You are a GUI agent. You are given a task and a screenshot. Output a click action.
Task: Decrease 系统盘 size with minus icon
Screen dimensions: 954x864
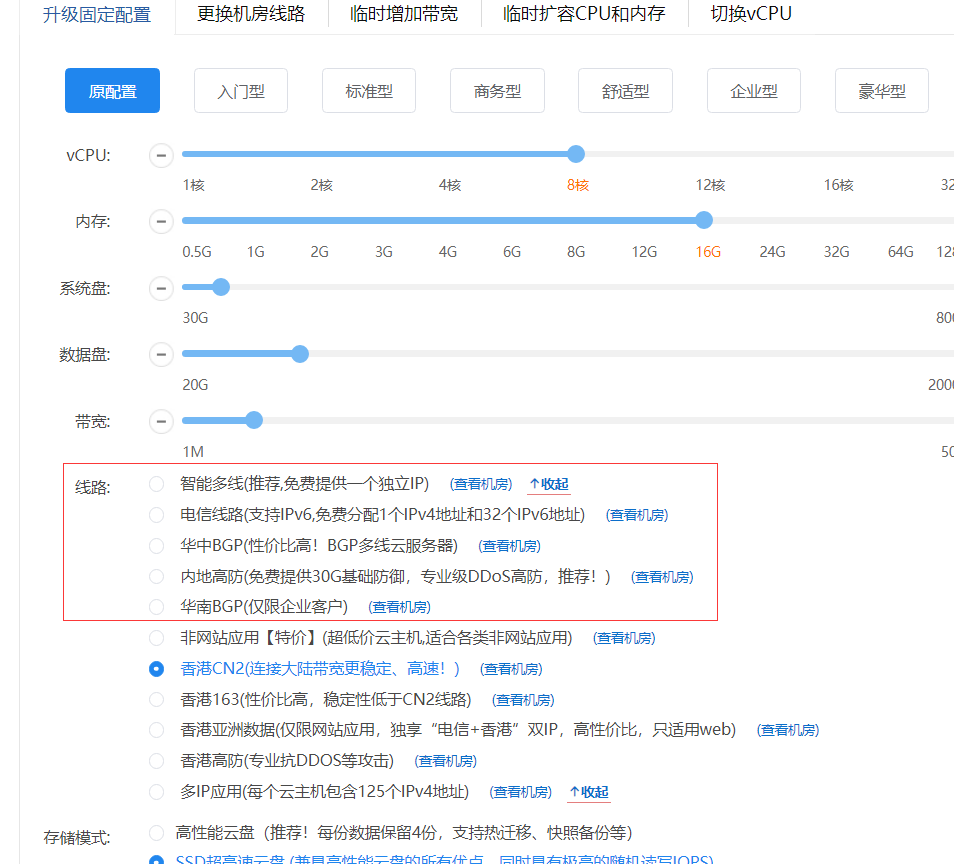pyautogui.click(x=161, y=288)
